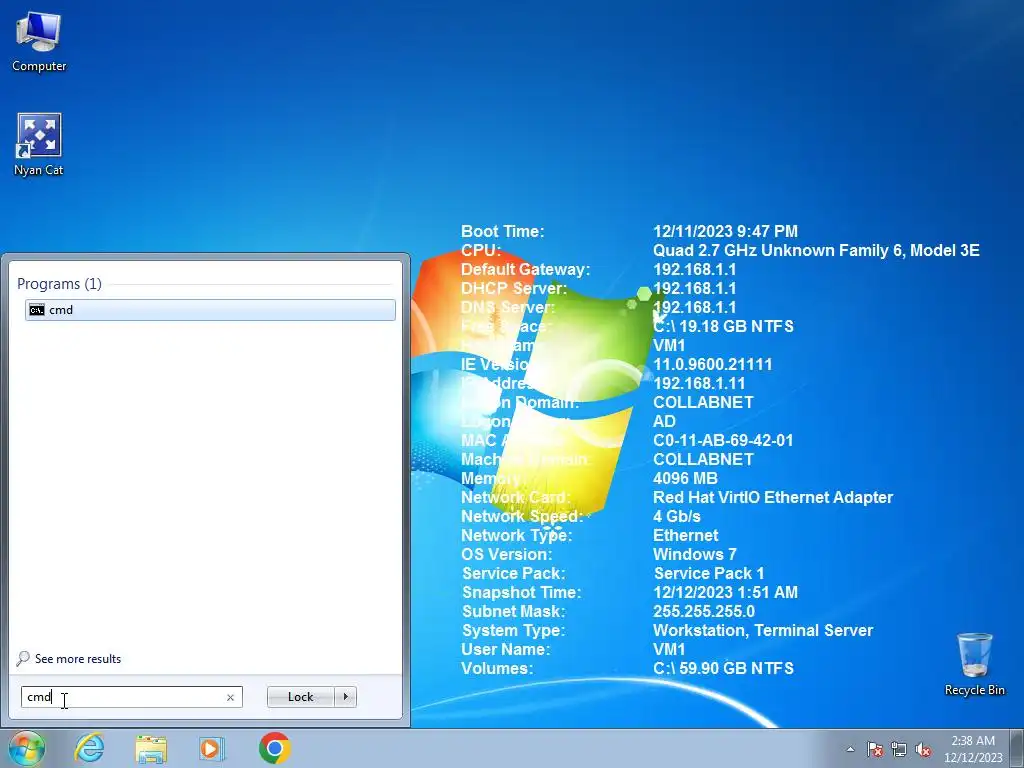Click the muted volume tray icon
The width and height of the screenshot is (1024, 768).
[923, 749]
